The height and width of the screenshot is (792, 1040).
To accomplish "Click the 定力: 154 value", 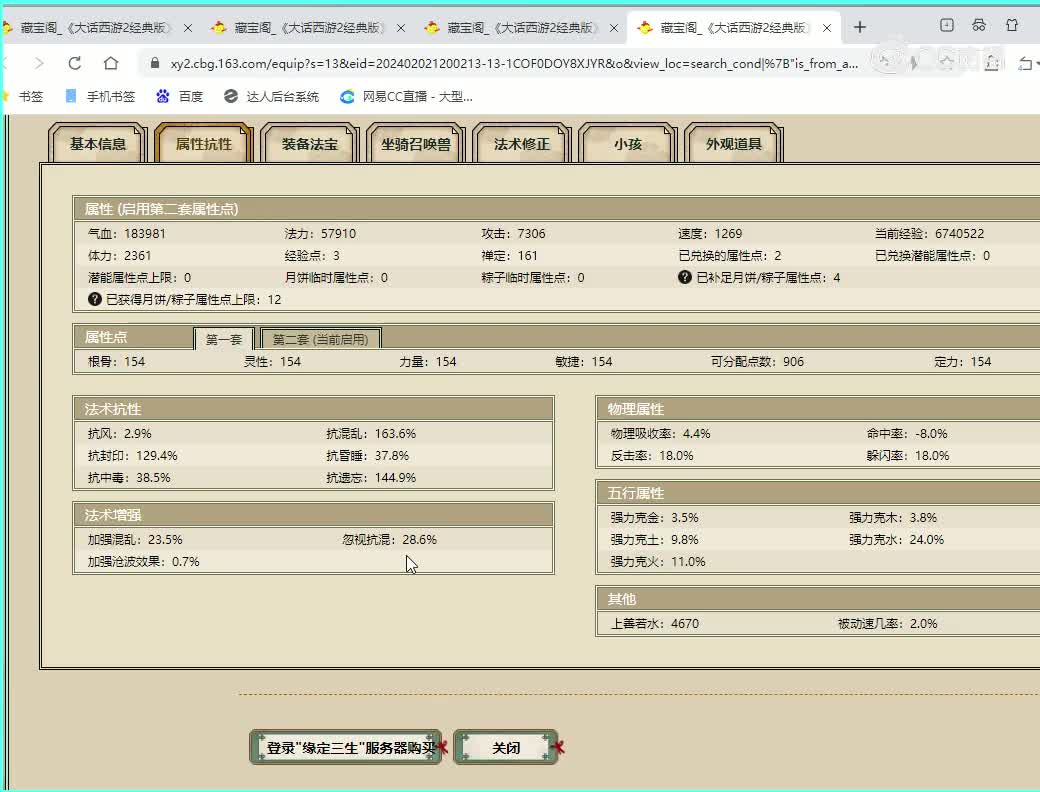I will [962, 362].
